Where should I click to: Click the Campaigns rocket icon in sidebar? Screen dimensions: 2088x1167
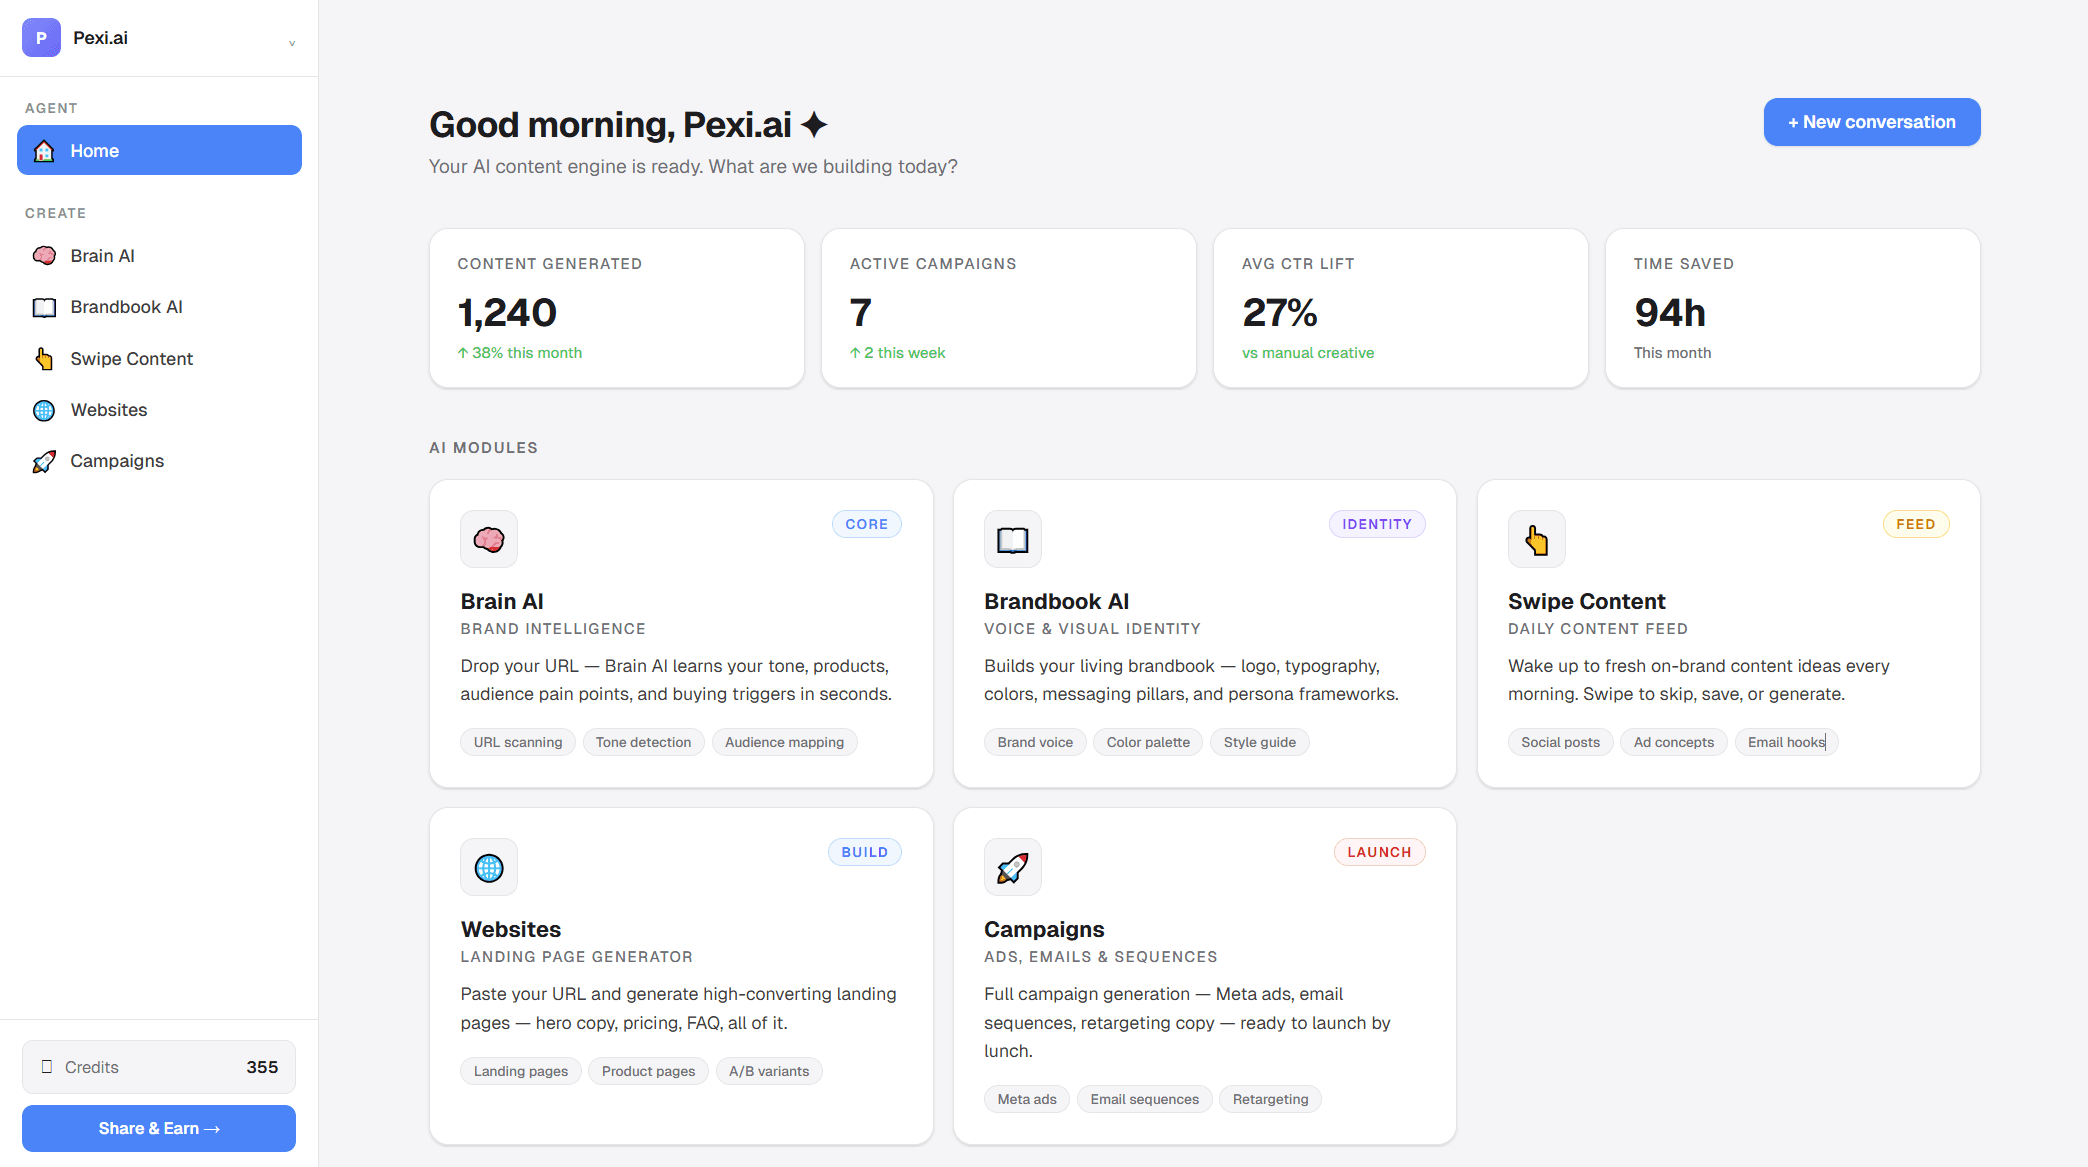click(44, 461)
